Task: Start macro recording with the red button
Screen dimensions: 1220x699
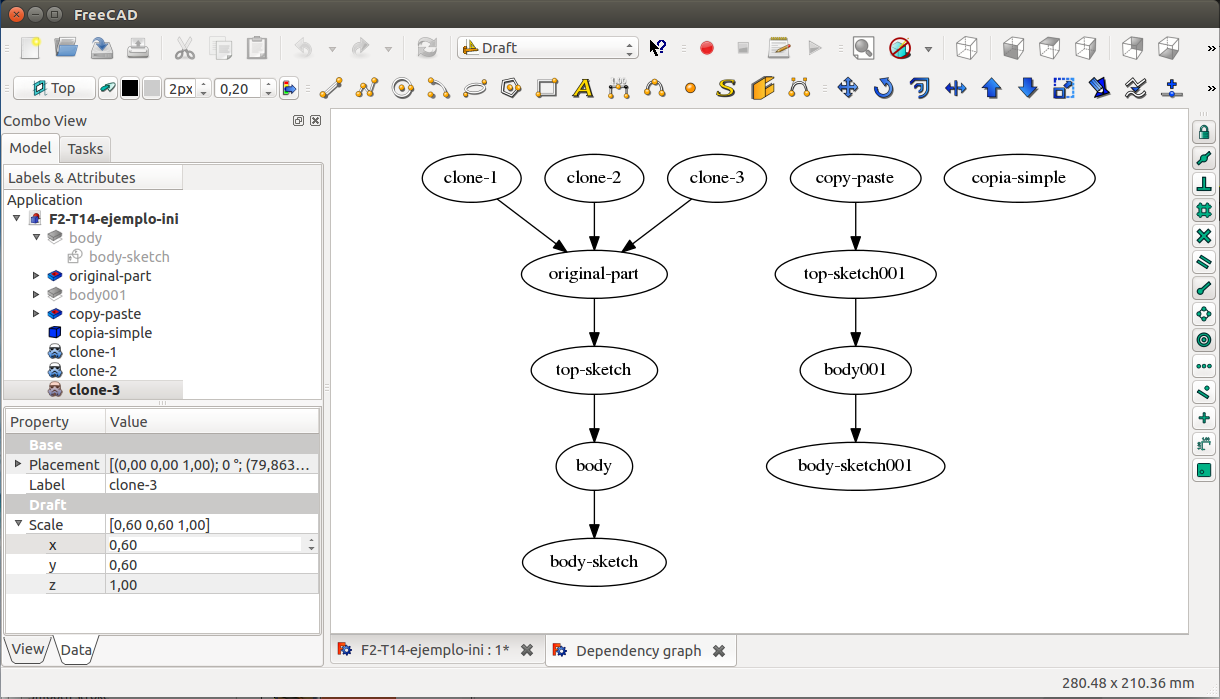Action: (x=707, y=48)
